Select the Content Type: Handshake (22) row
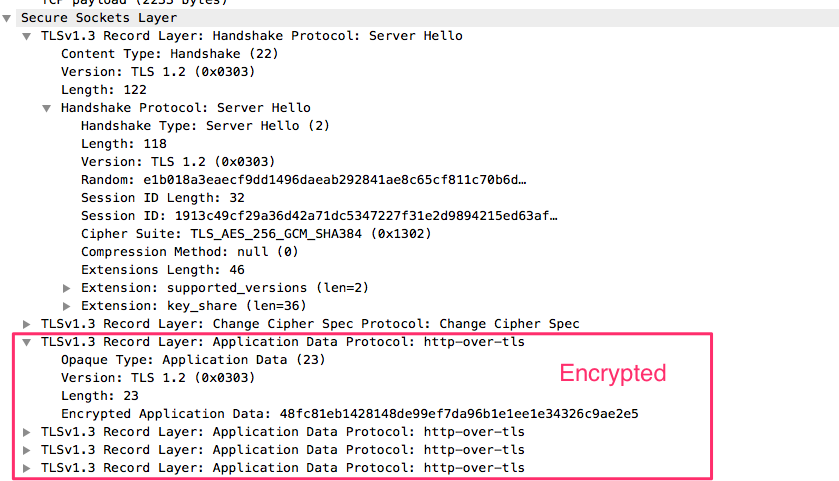The image size is (839, 481). point(169,54)
